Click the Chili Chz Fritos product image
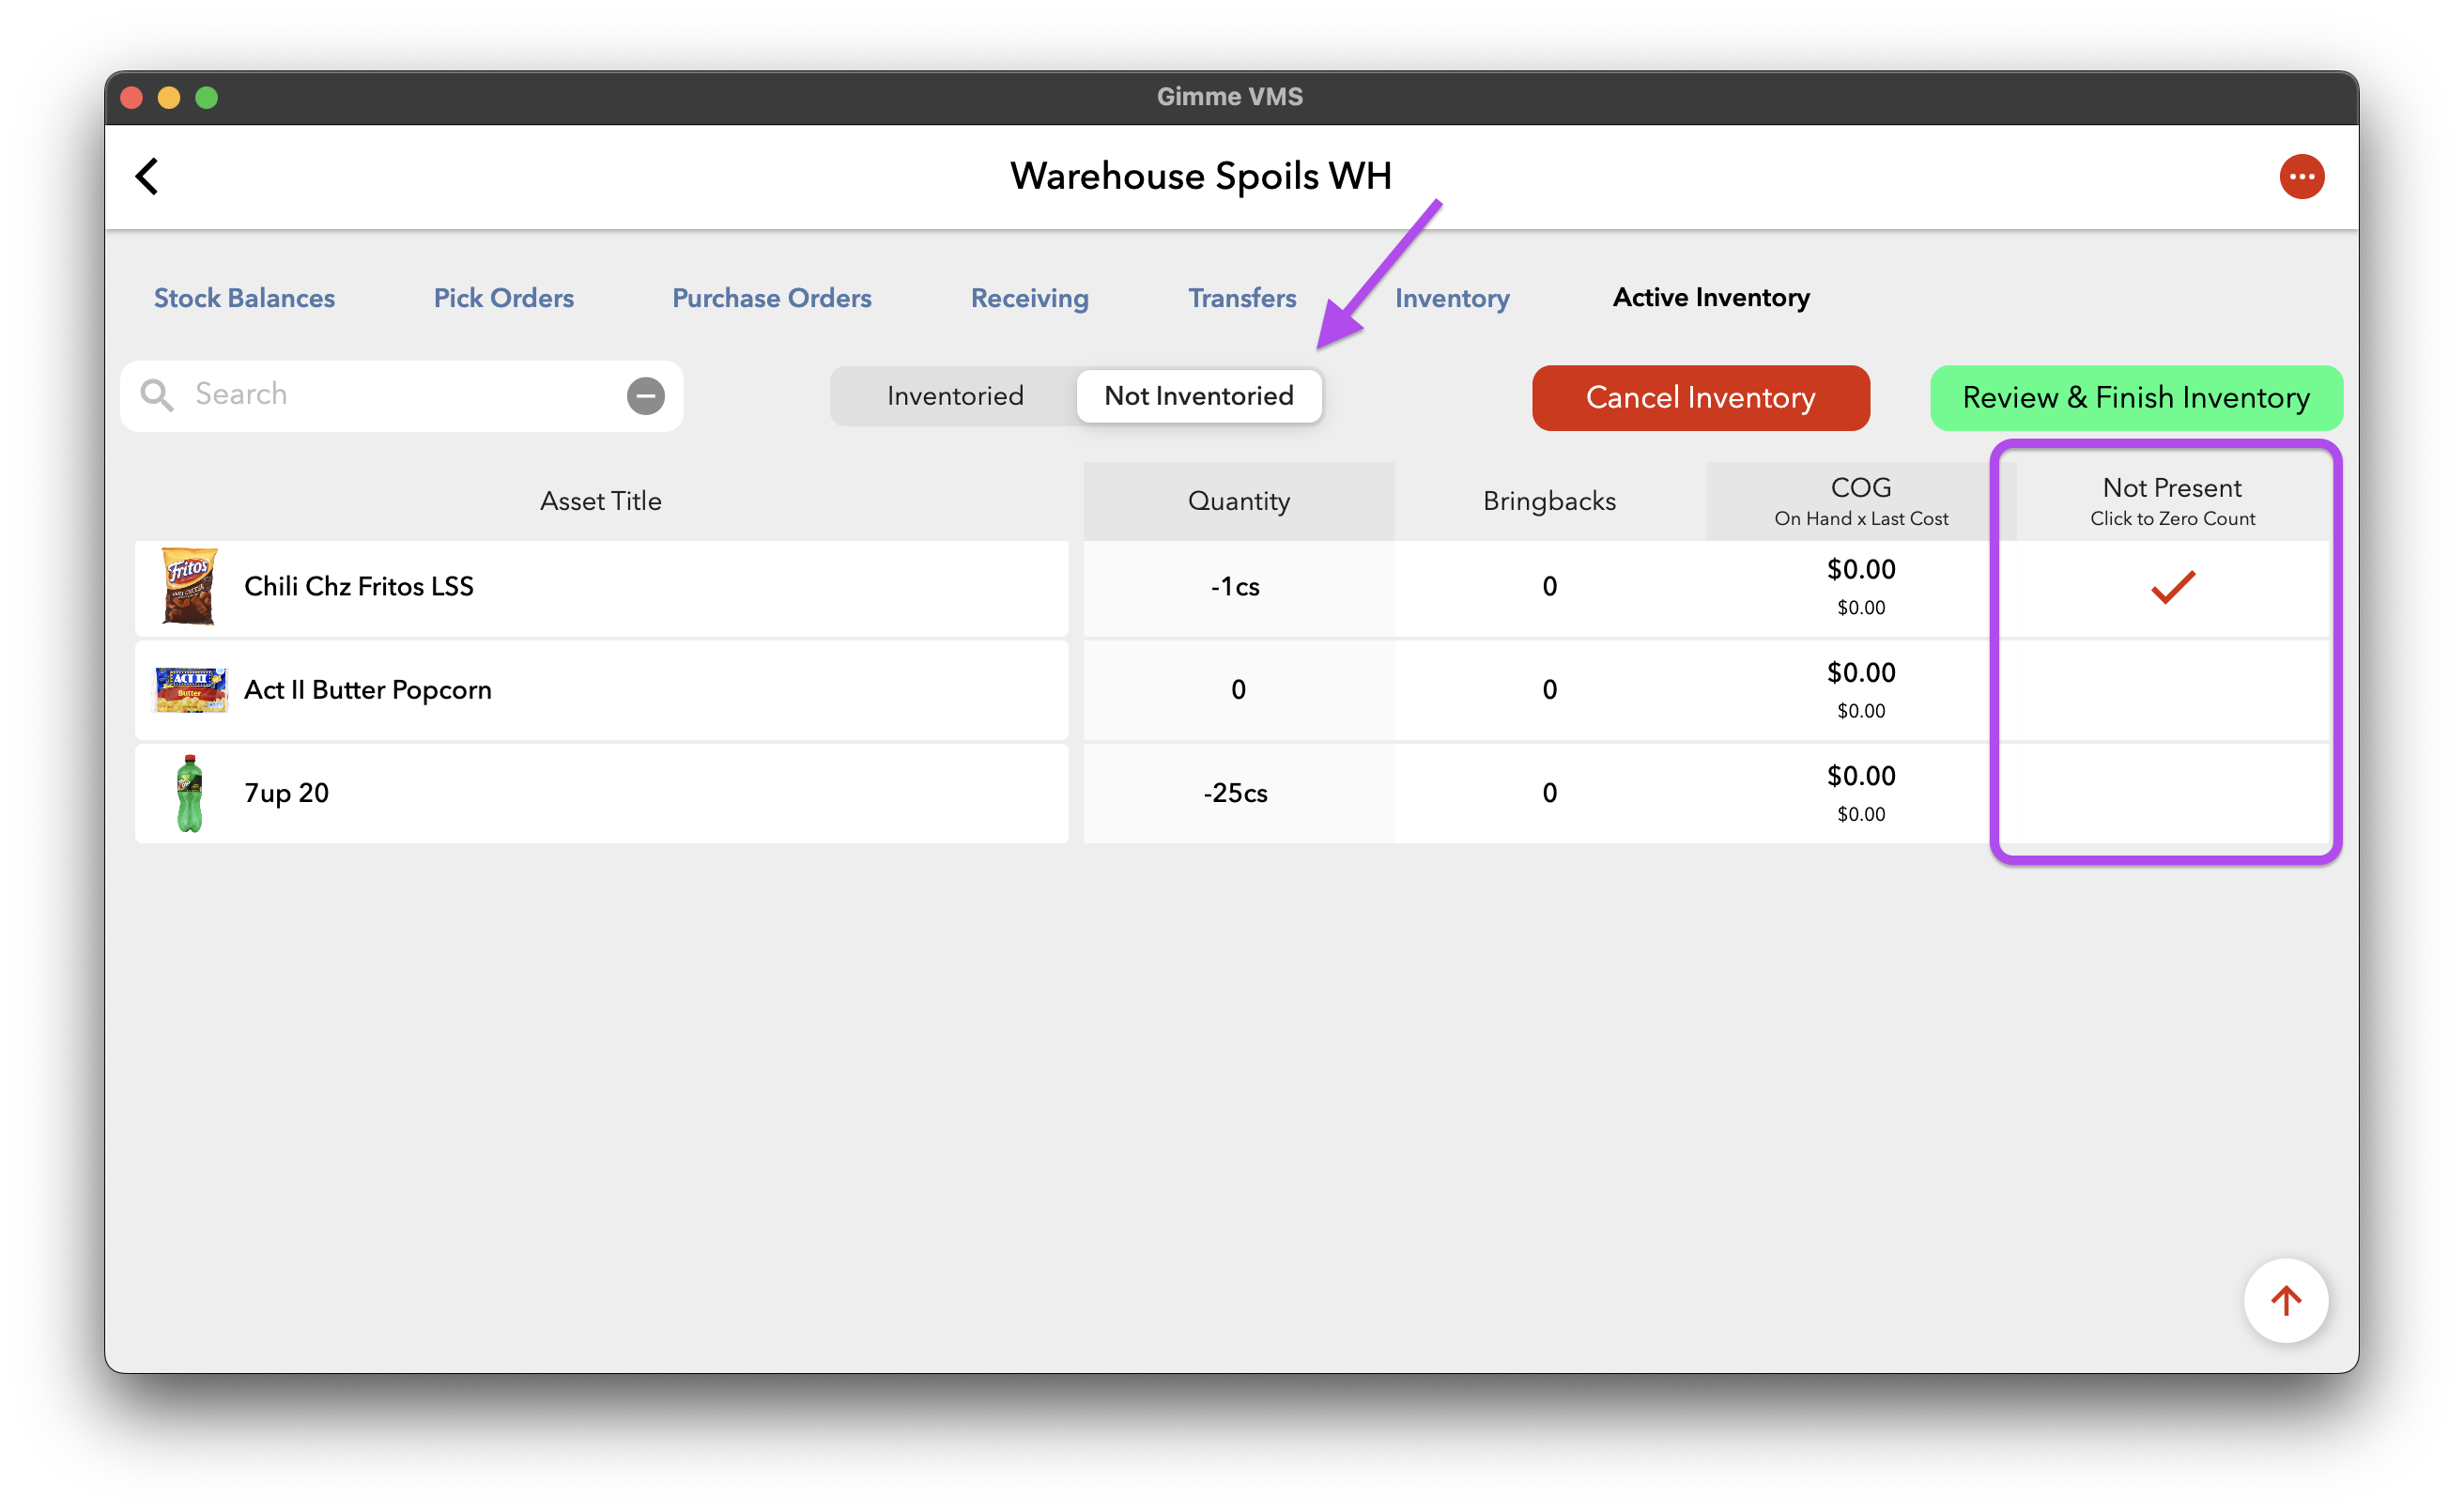Viewport: 2464px width, 1512px height. point(189,586)
